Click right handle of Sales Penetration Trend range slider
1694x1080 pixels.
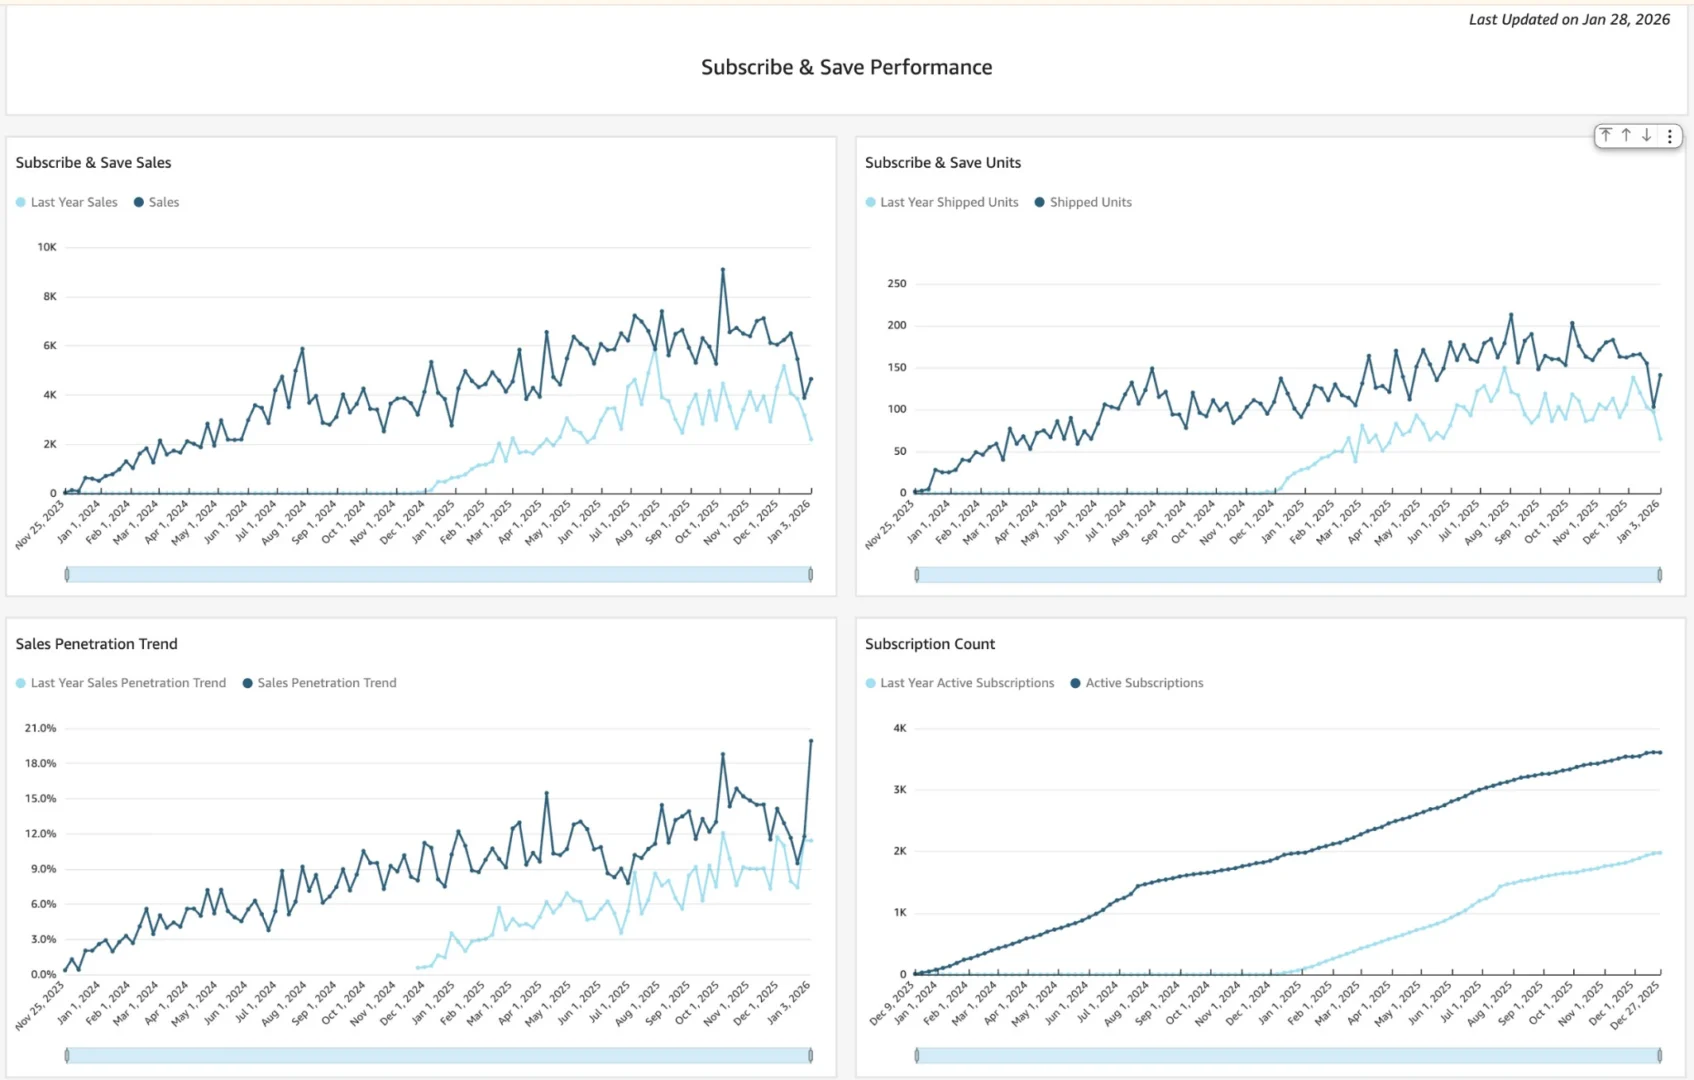[810, 1055]
